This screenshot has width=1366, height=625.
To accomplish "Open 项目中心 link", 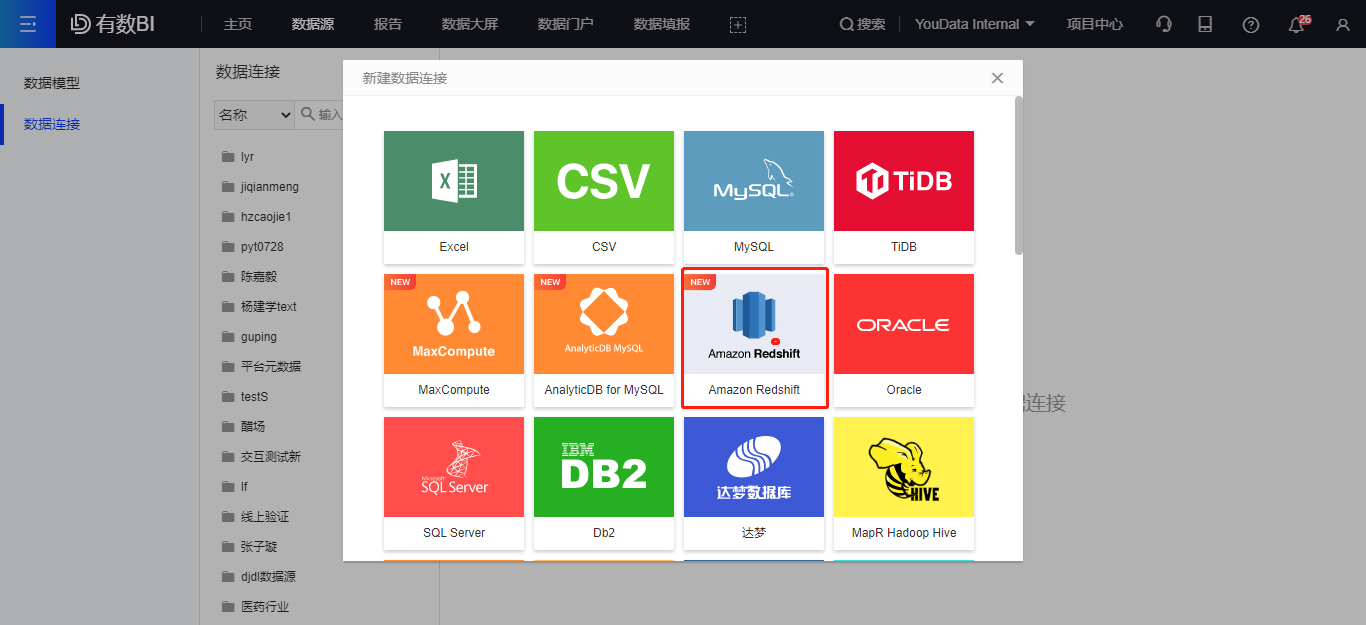I will [x=1095, y=24].
